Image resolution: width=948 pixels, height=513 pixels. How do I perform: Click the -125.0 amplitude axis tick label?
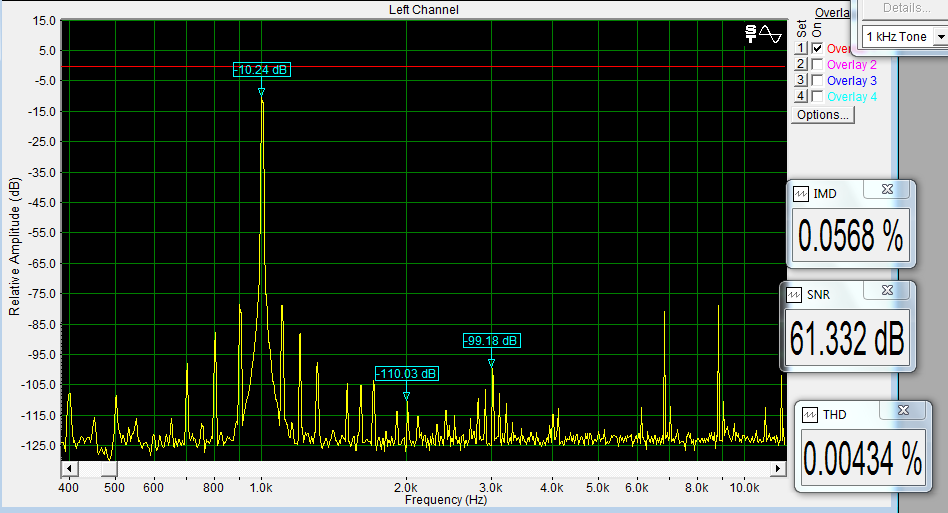[x=39, y=445]
